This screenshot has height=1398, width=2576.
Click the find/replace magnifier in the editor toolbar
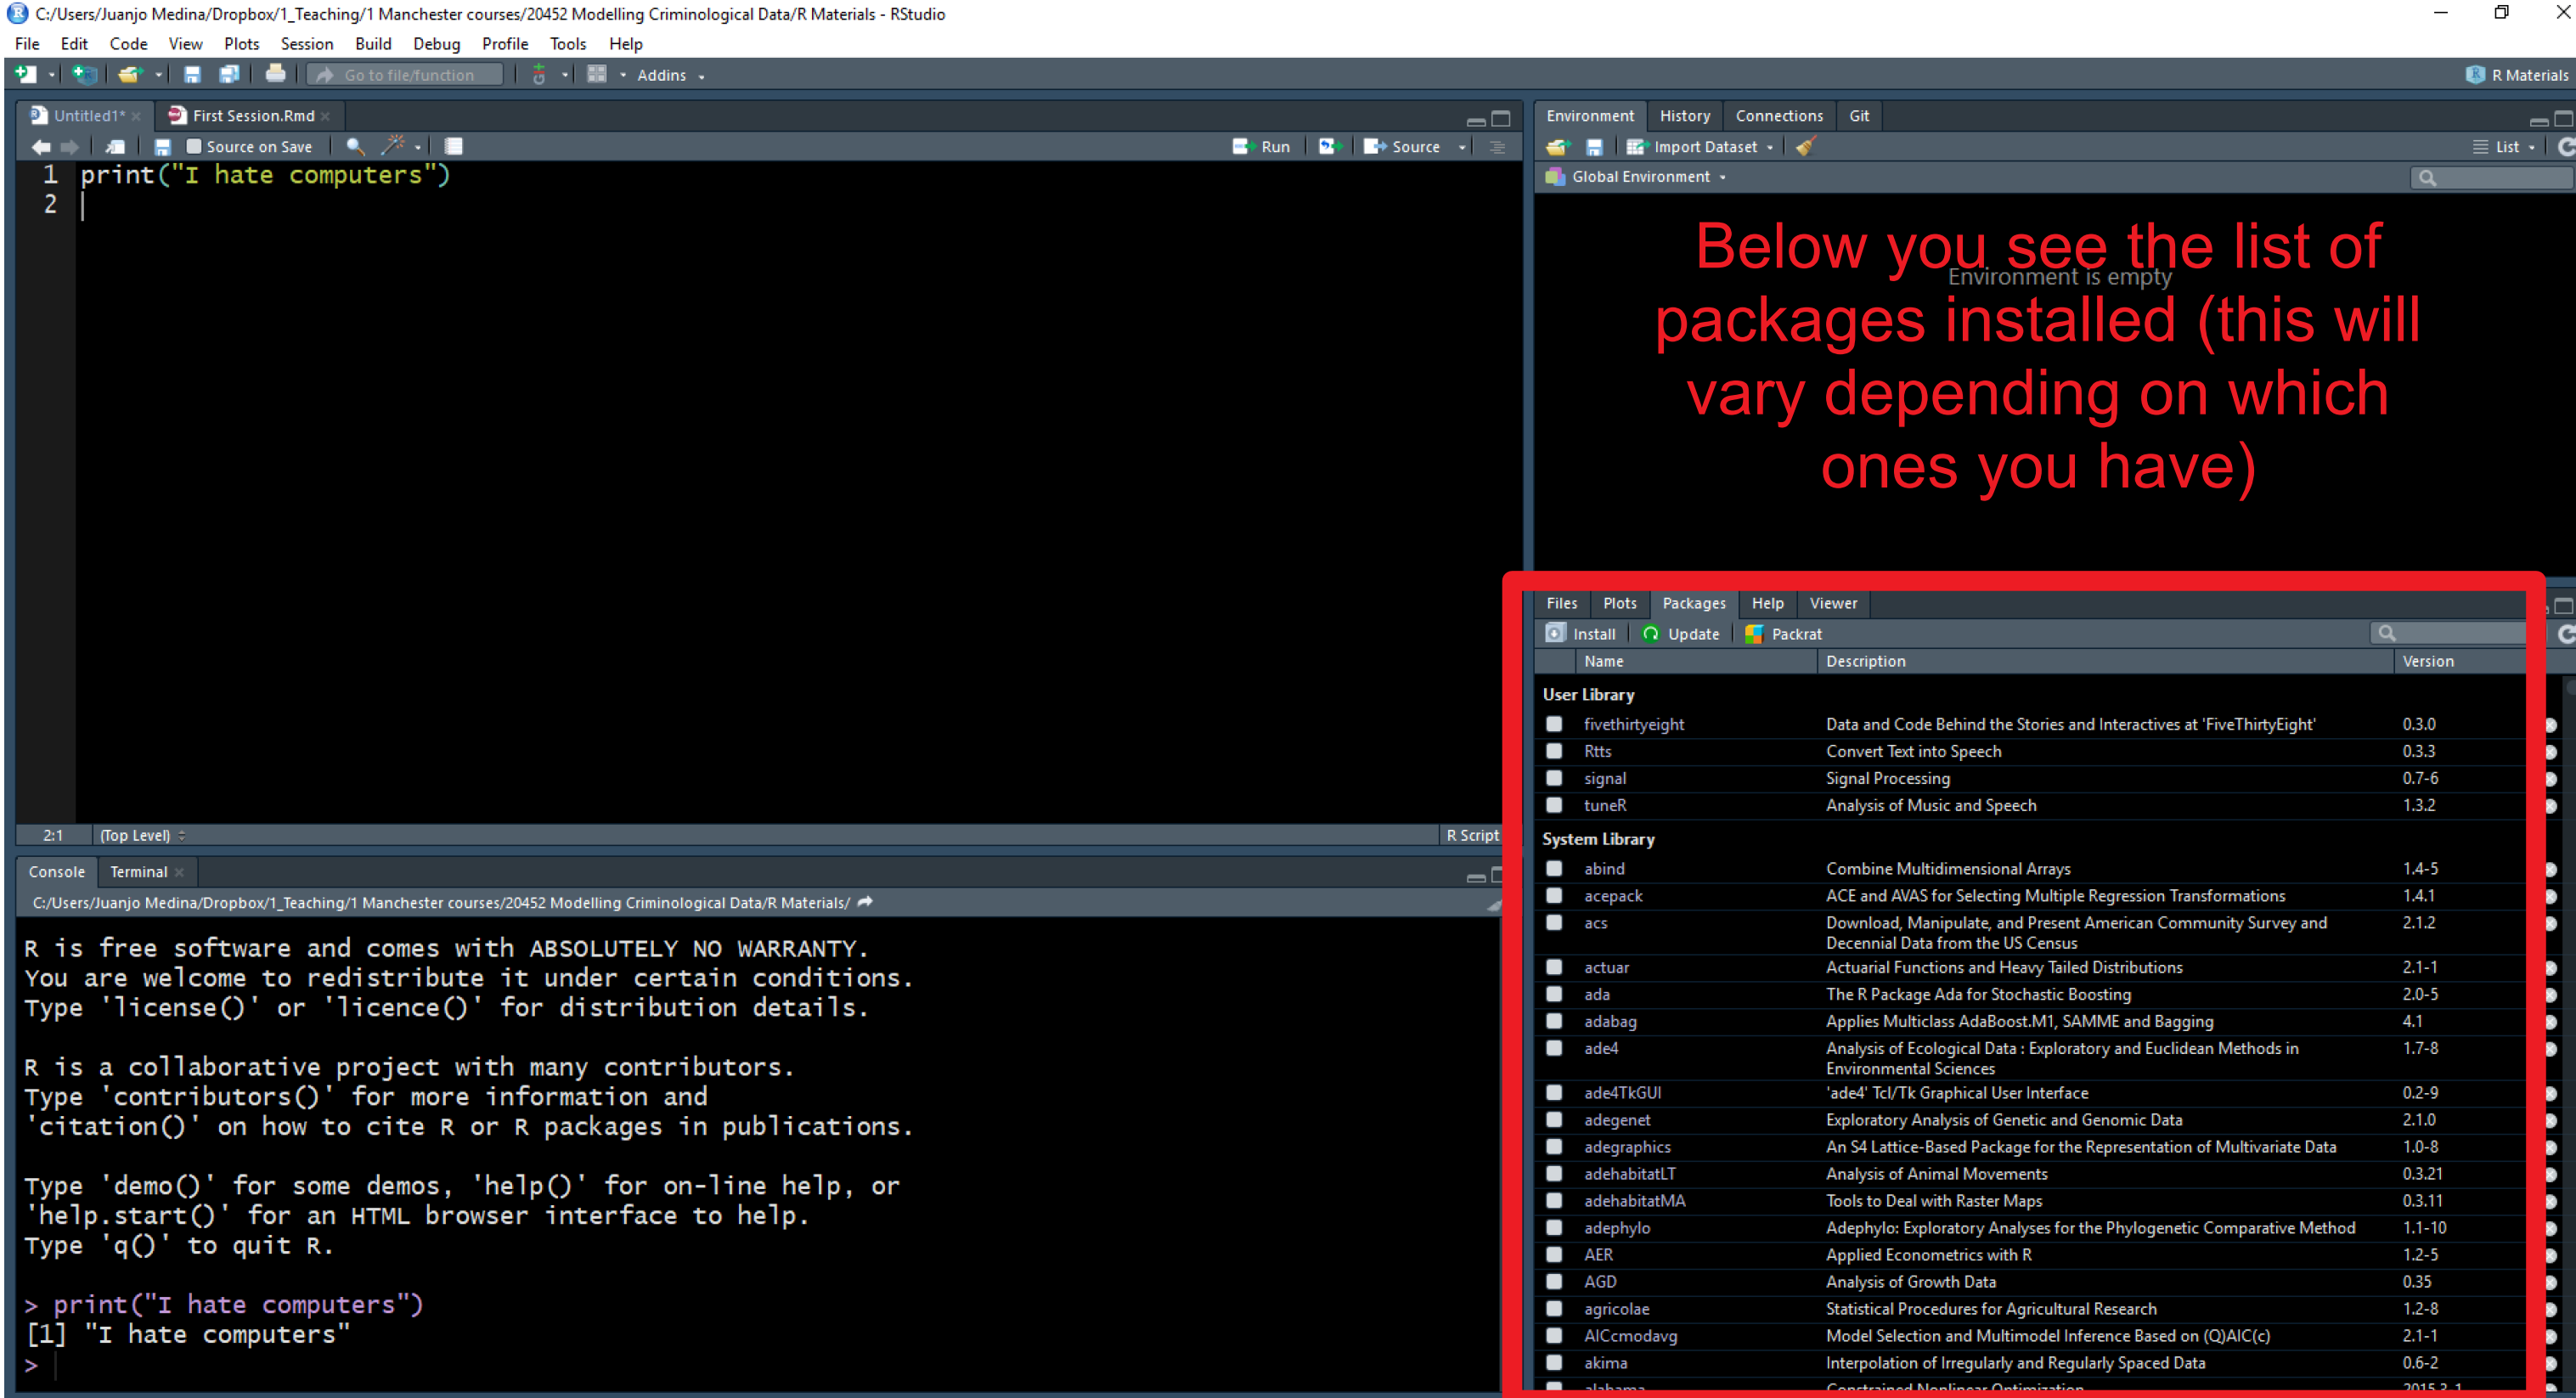click(354, 146)
